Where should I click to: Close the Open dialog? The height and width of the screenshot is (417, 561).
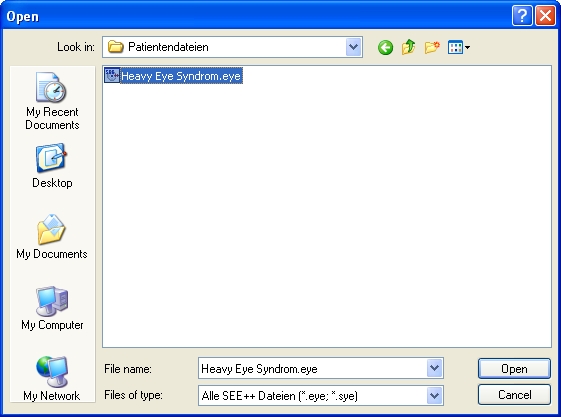545,16
